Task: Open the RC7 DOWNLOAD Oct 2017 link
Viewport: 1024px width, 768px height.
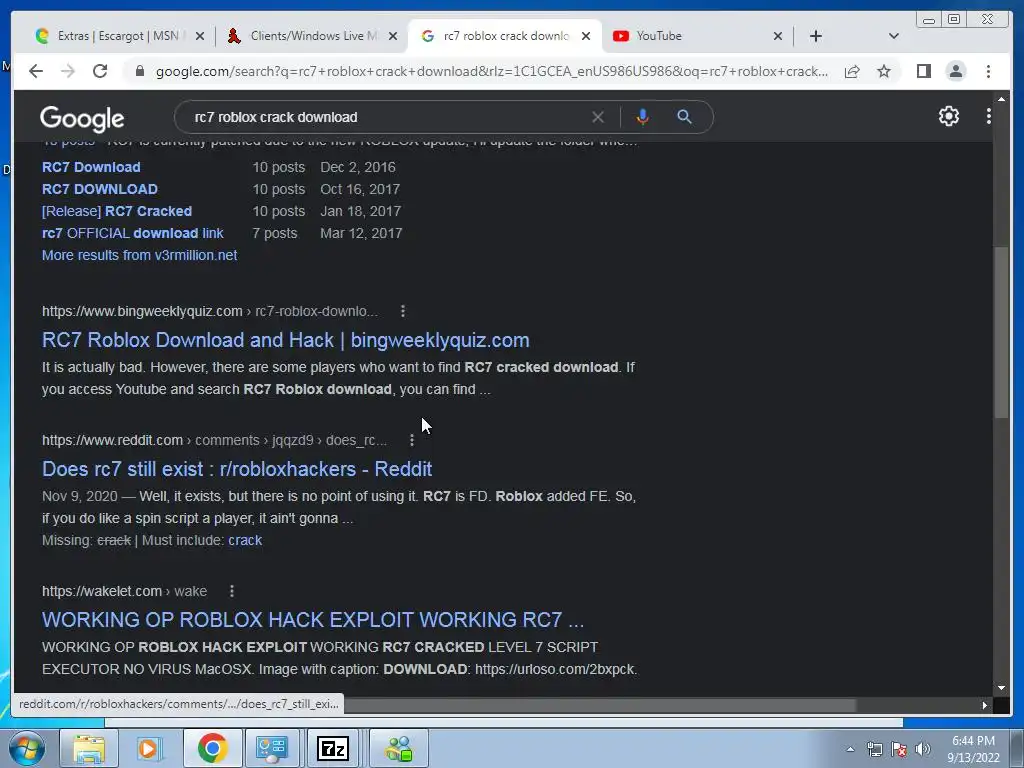Action: (x=99, y=189)
